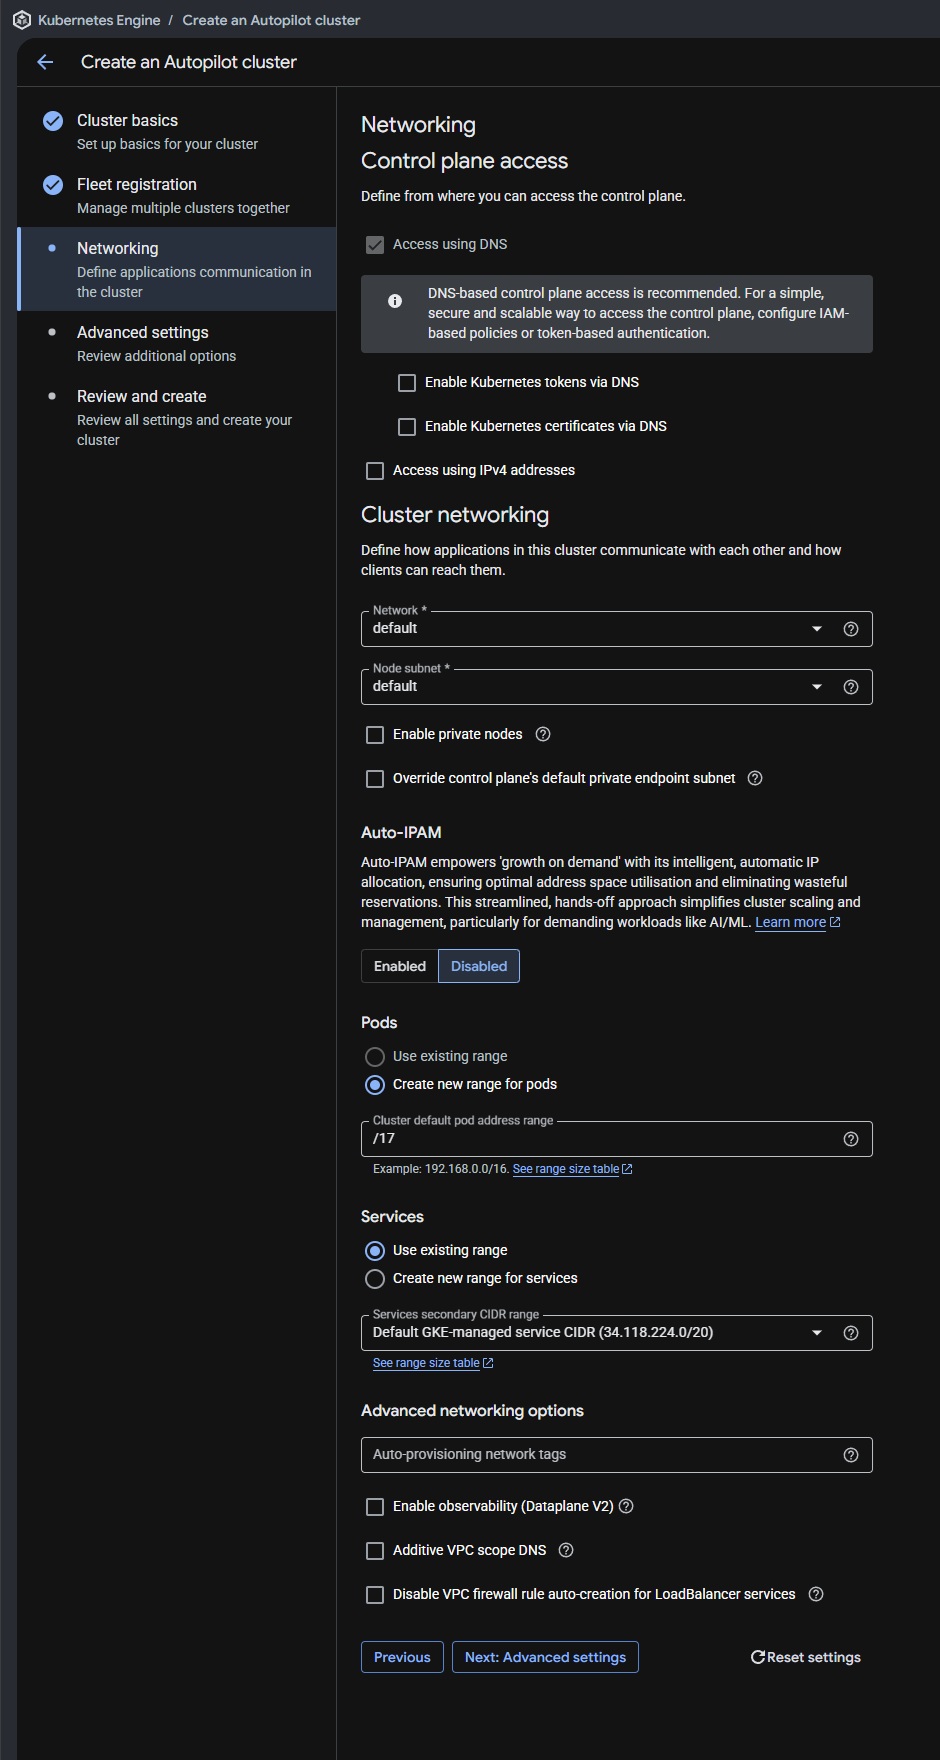
Task: Click Kubernetes Engine in the breadcrumb
Action: coord(99,20)
